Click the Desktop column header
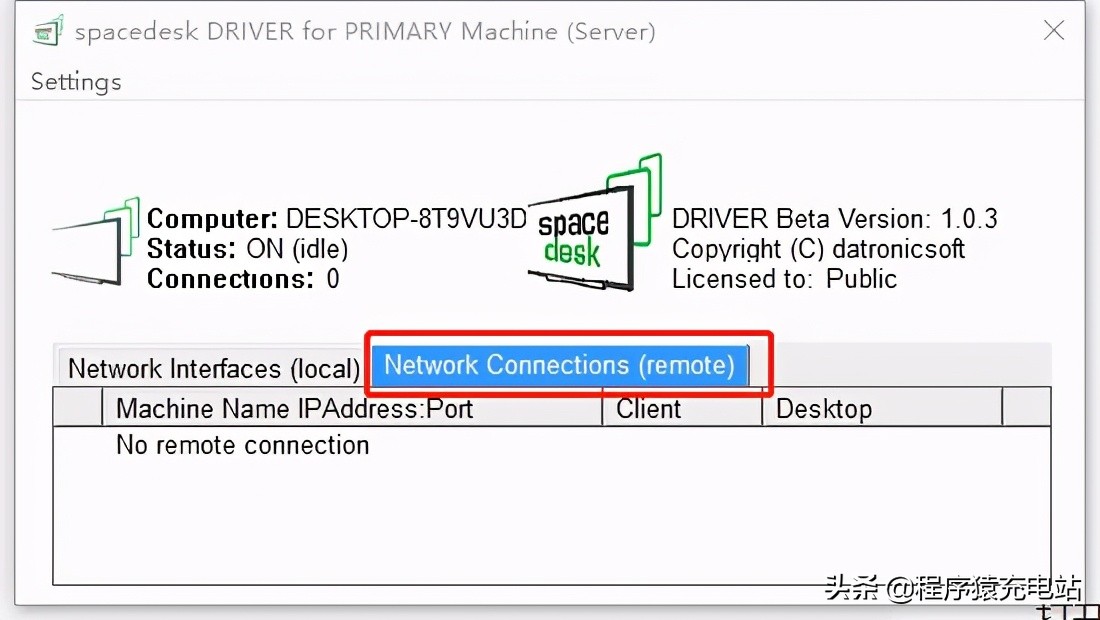Viewport: 1100px width, 620px height. click(883, 408)
